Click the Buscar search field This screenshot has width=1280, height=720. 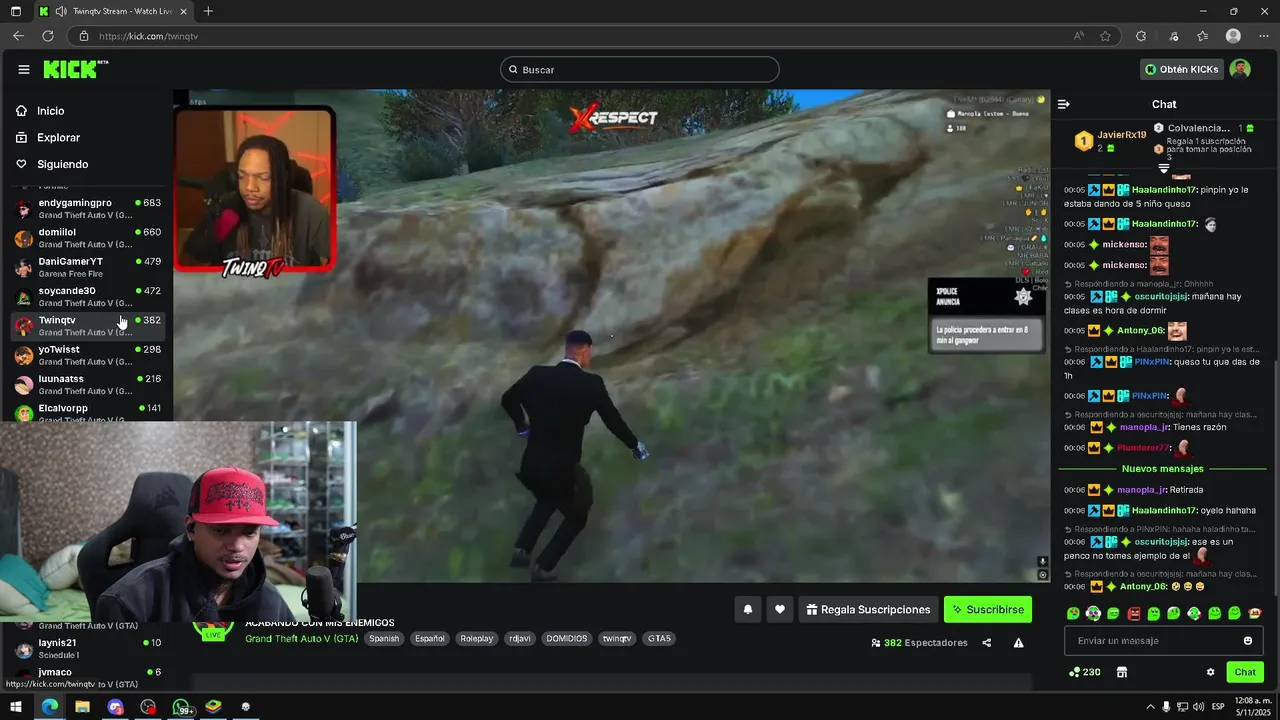click(640, 69)
